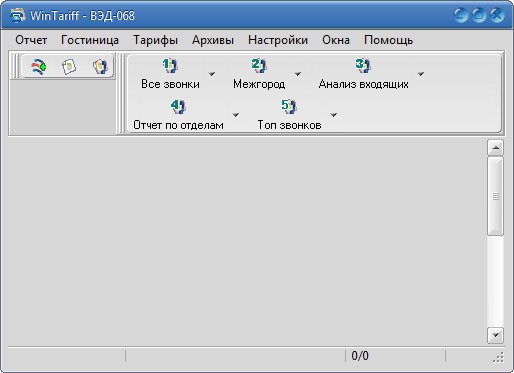Expand the Анализ входящих dropdown arrow

pos(421,74)
